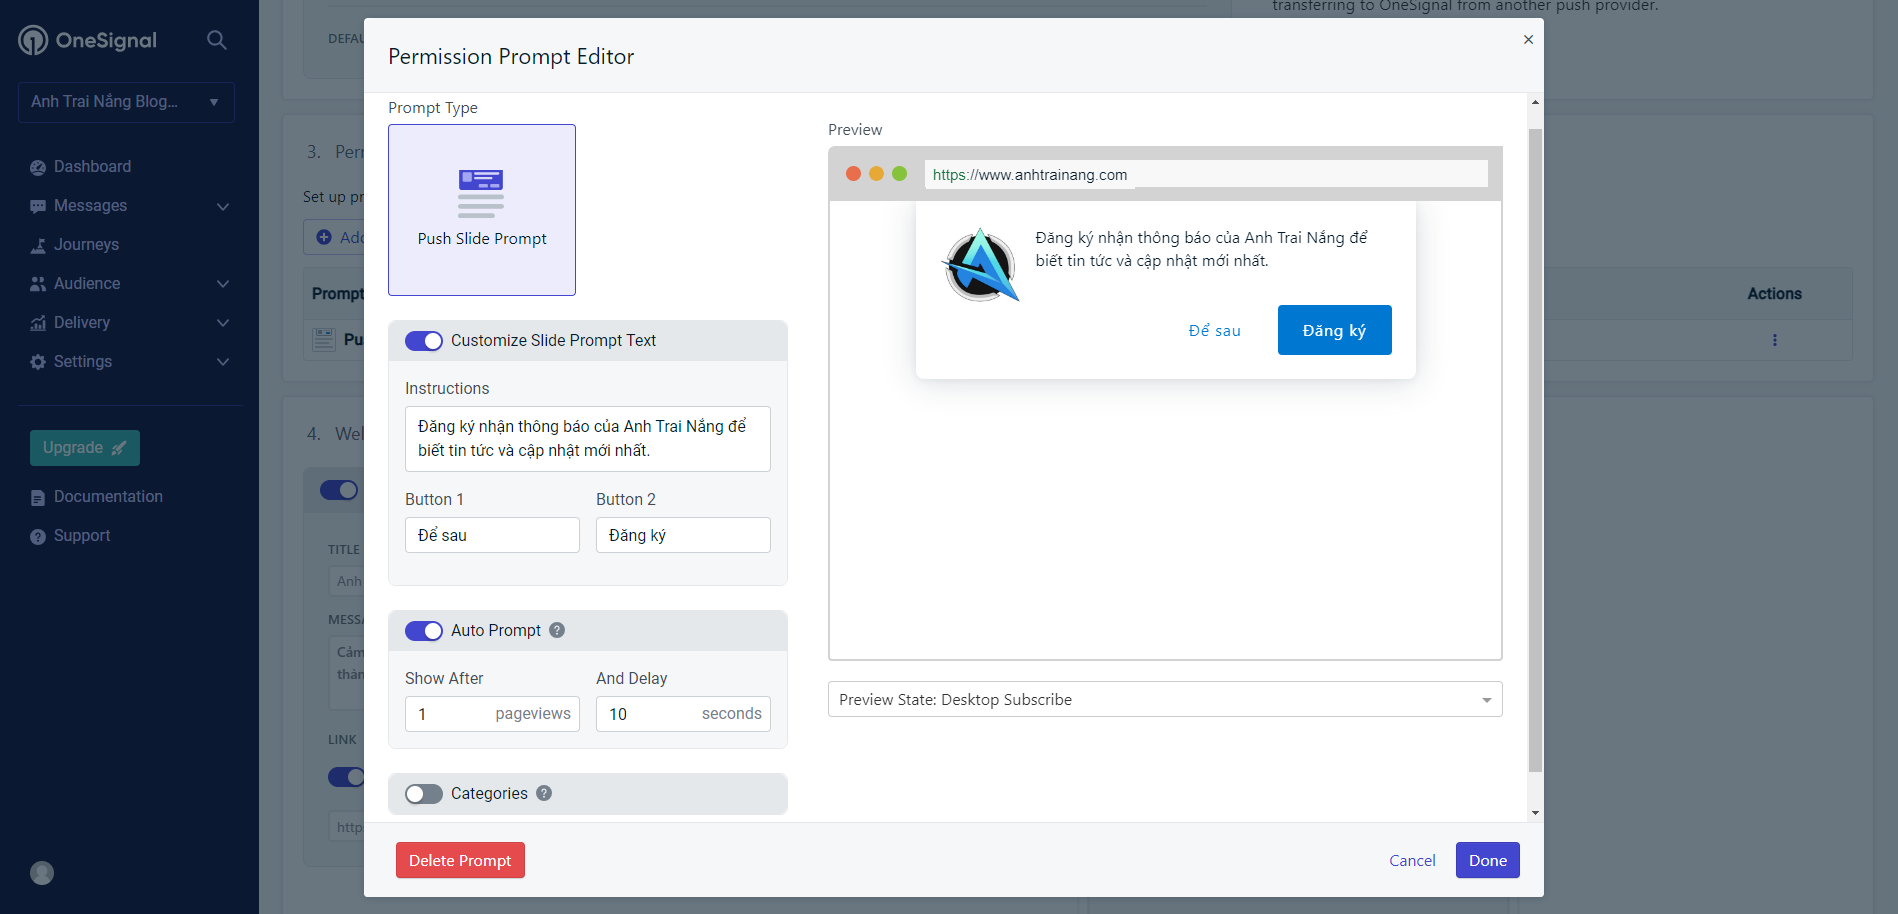Click the Upgrade button

coord(85,448)
